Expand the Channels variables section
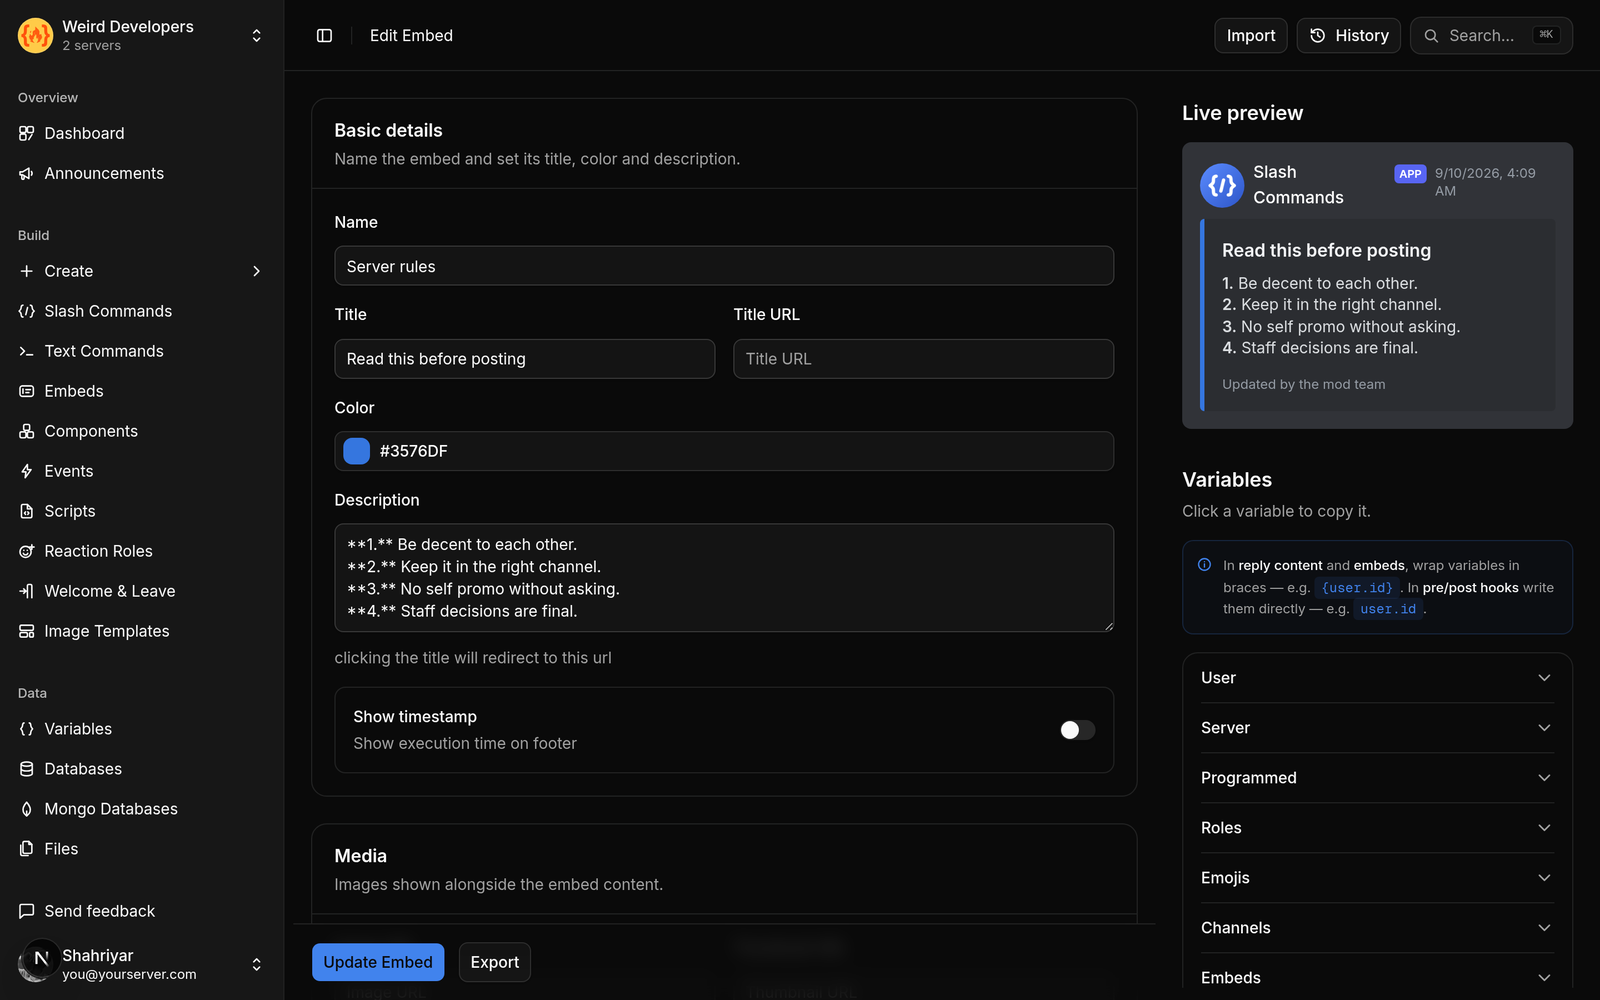 pos(1377,928)
